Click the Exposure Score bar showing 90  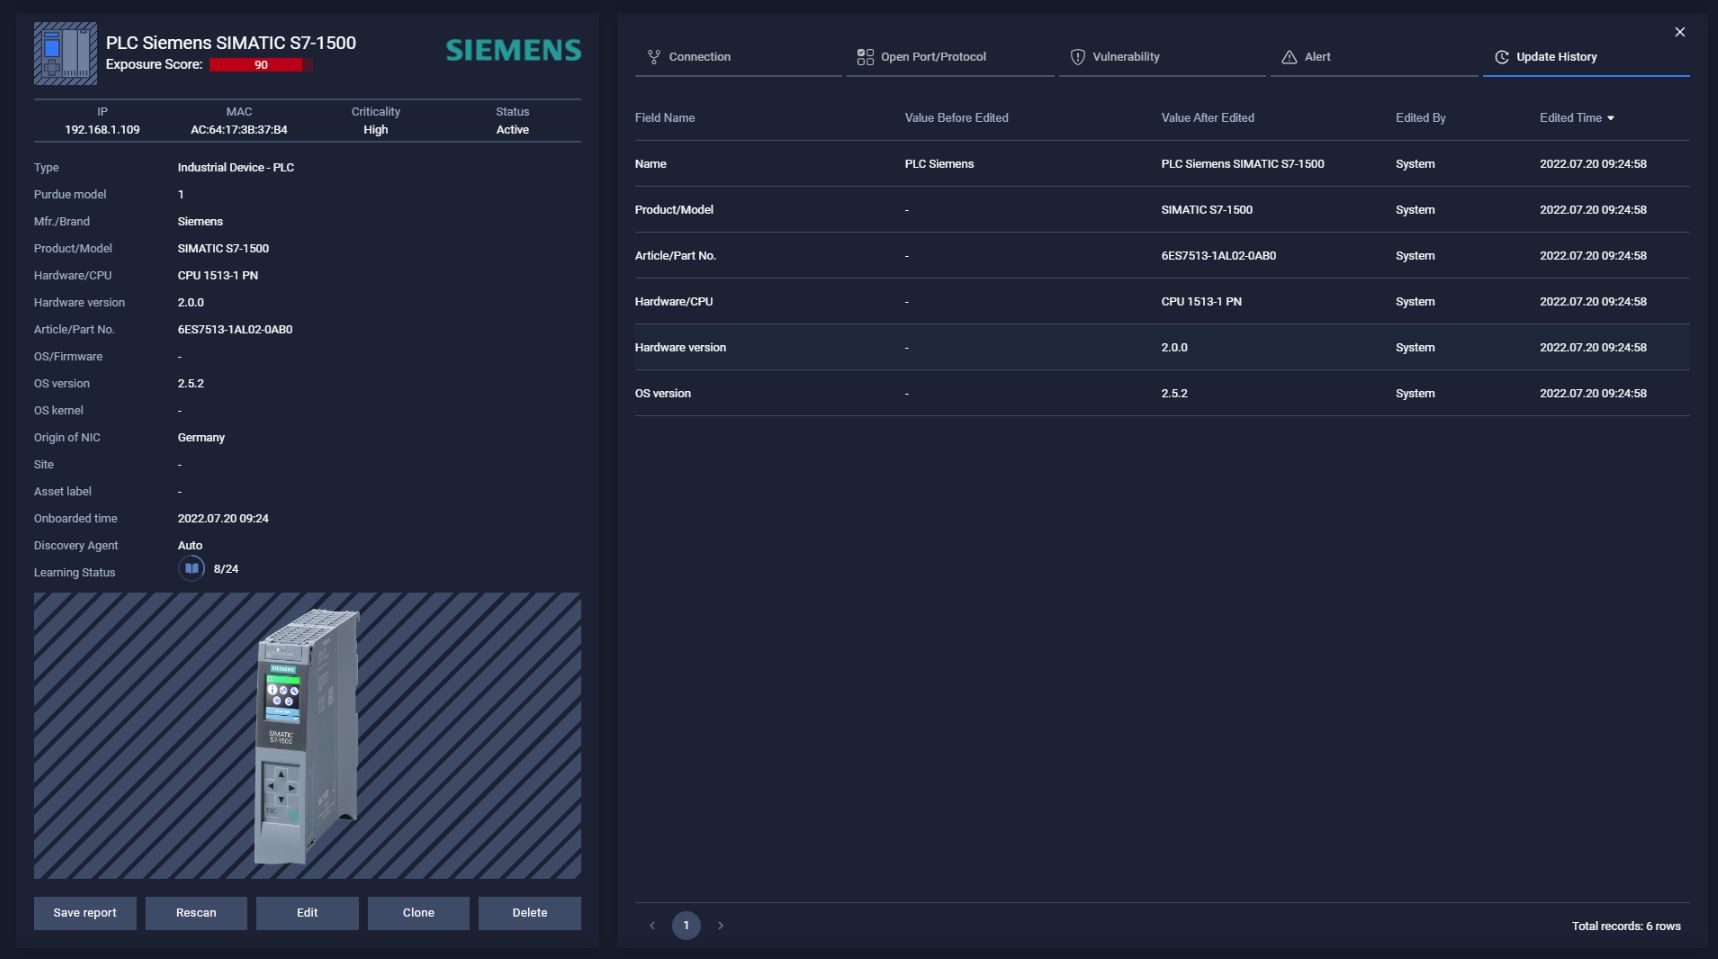261,65
